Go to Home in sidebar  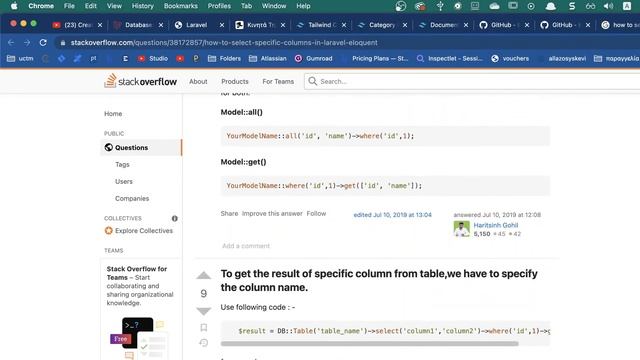coord(113,113)
